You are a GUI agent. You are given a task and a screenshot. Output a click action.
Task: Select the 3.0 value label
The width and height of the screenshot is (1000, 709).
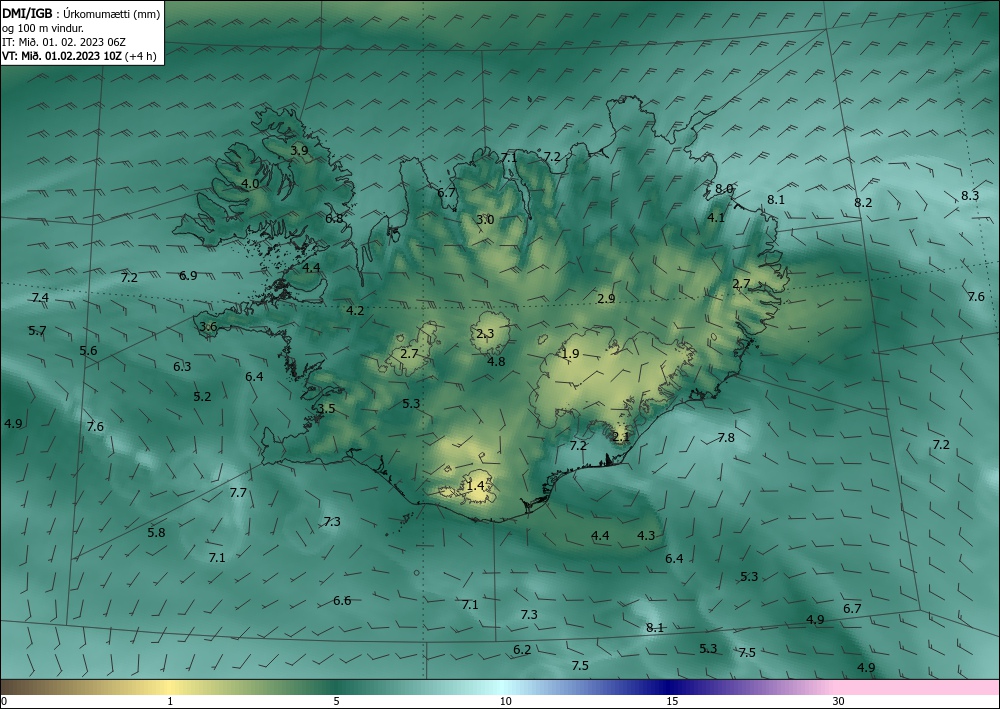485,220
